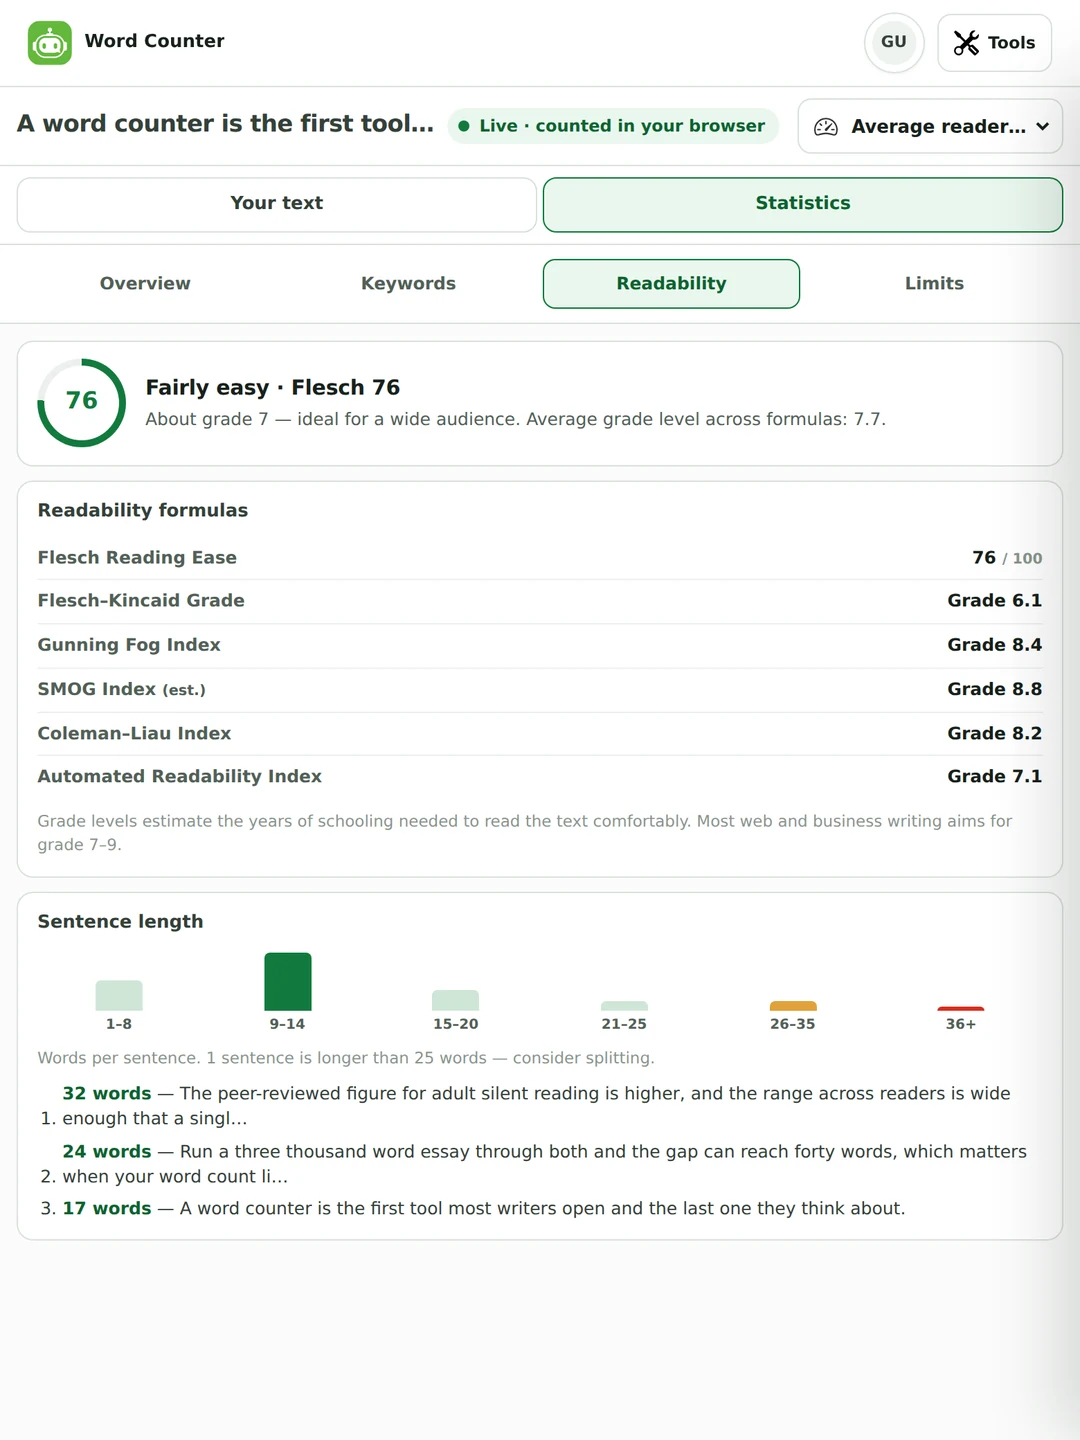Switch to the Your text tab
The image size is (1080, 1440).
pyautogui.click(x=277, y=204)
